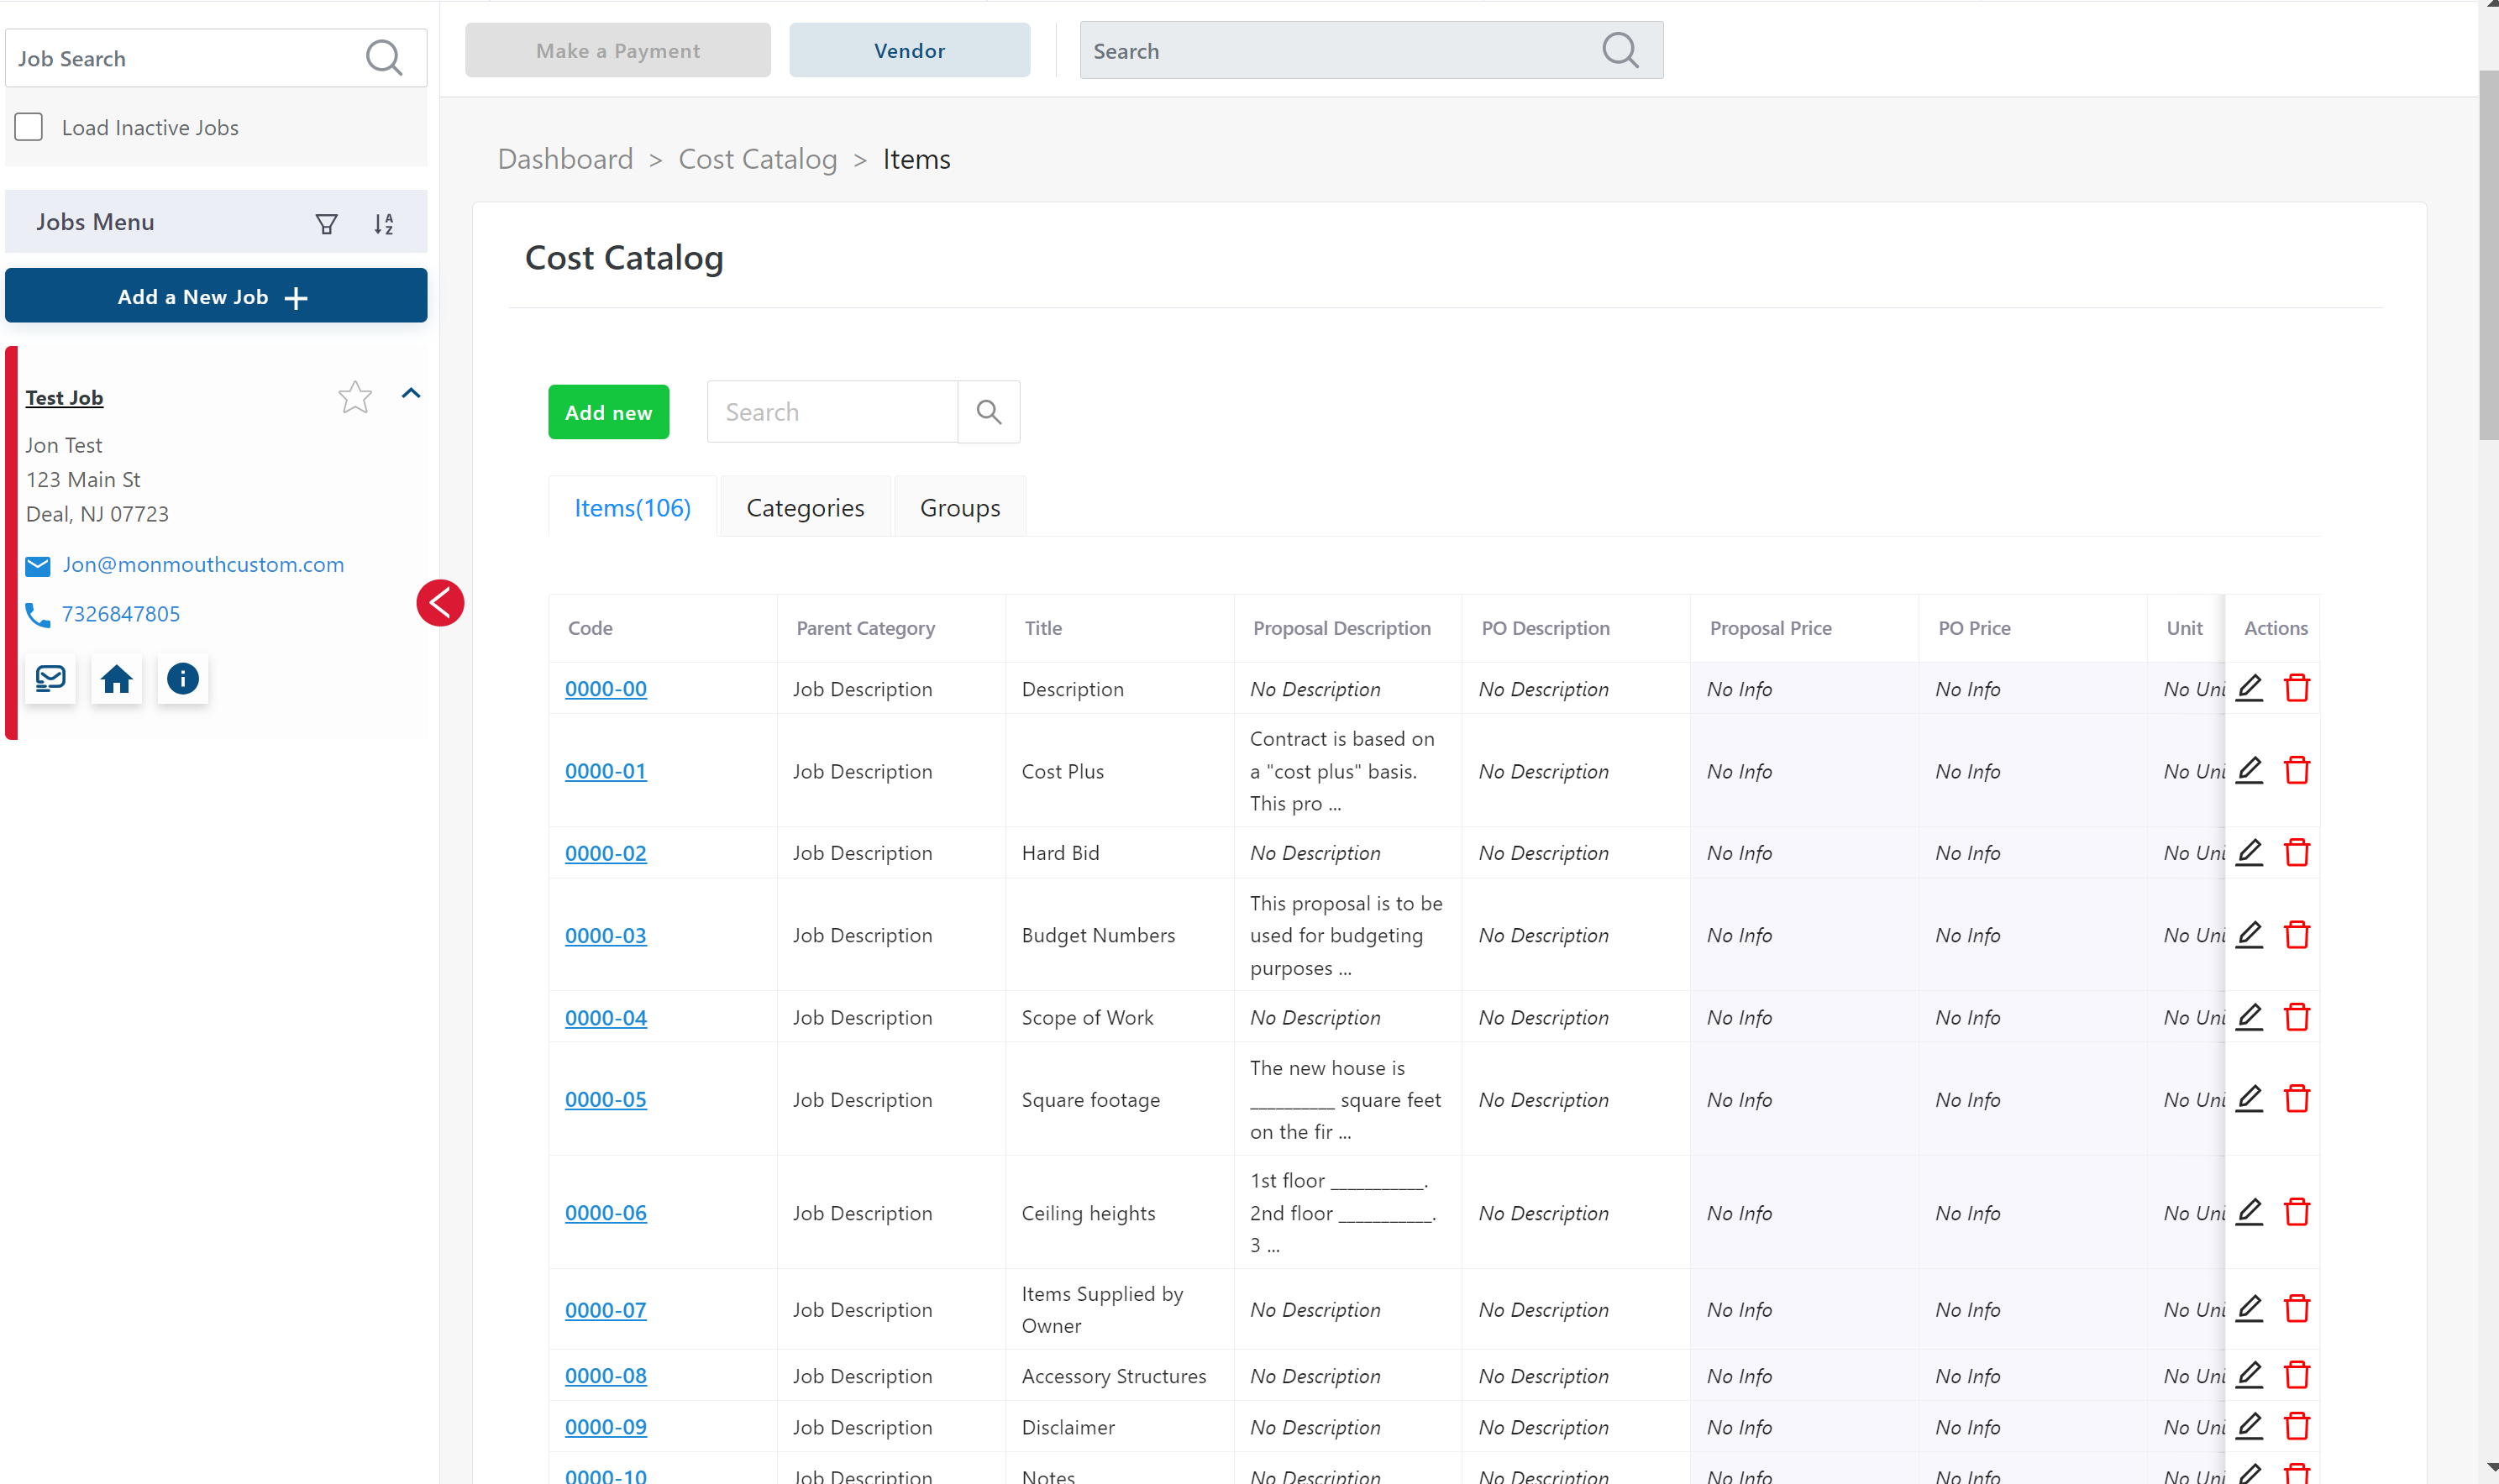This screenshot has height=1484, width=2499.
Task: Open the home icon under Test Job
Action: point(116,680)
